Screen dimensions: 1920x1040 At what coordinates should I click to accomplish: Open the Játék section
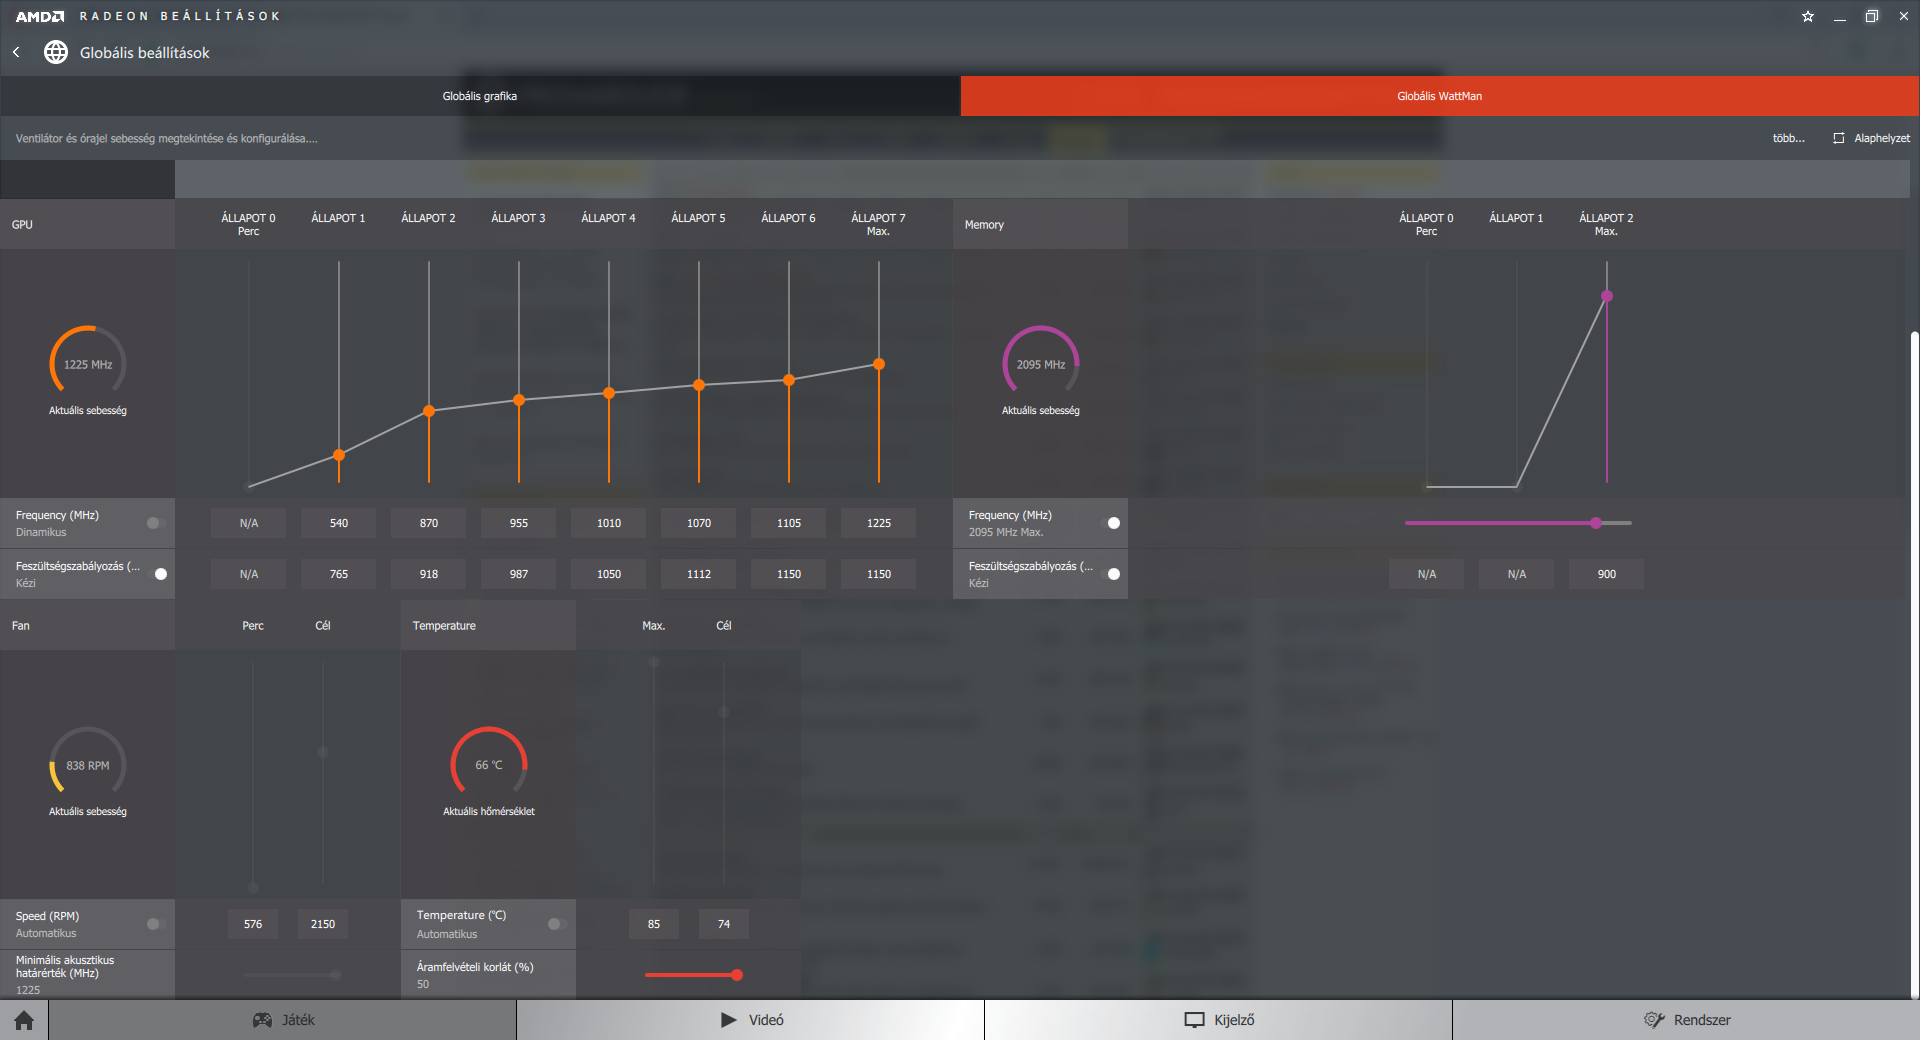point(283,1020)
